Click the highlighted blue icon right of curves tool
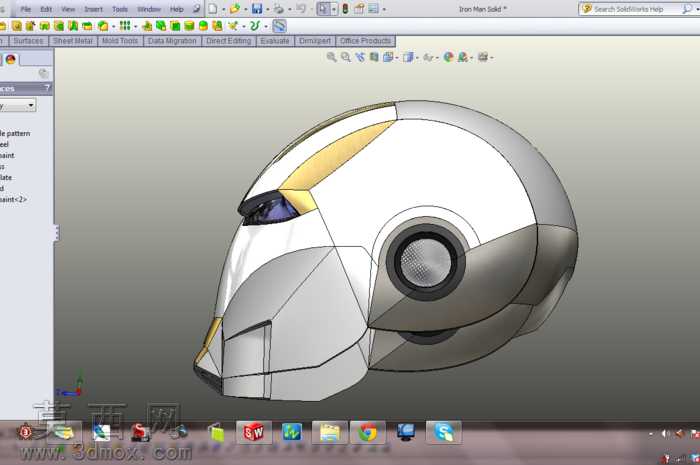 (279, 26)
